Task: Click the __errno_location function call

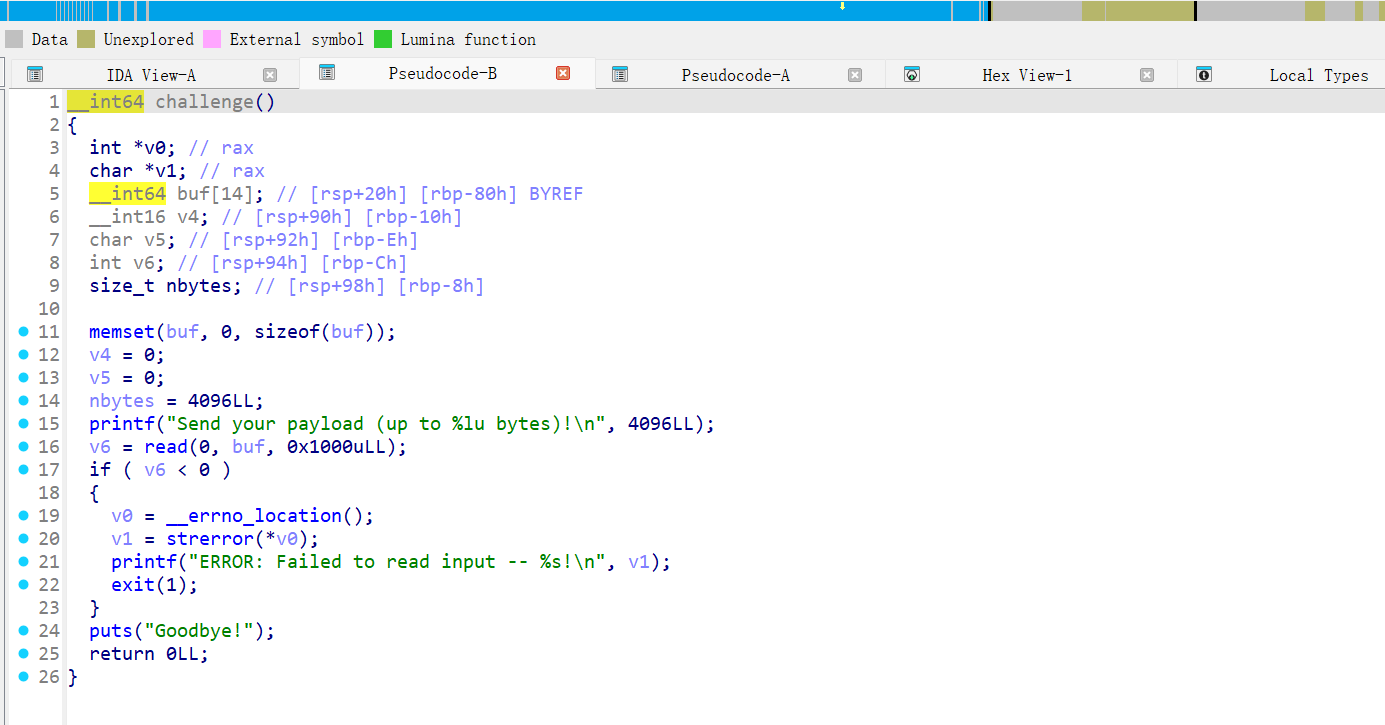Action: pos(254,516)
